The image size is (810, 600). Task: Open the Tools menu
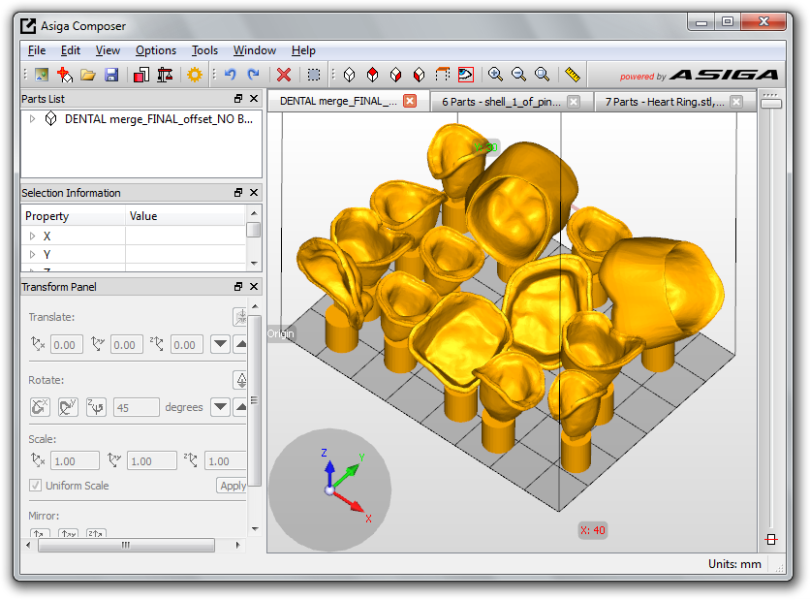click(x=205, y=51)
